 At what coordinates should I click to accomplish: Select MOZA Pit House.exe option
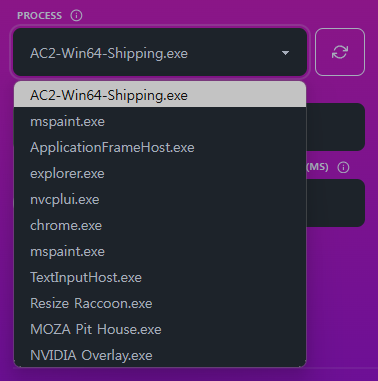(160, 329)
